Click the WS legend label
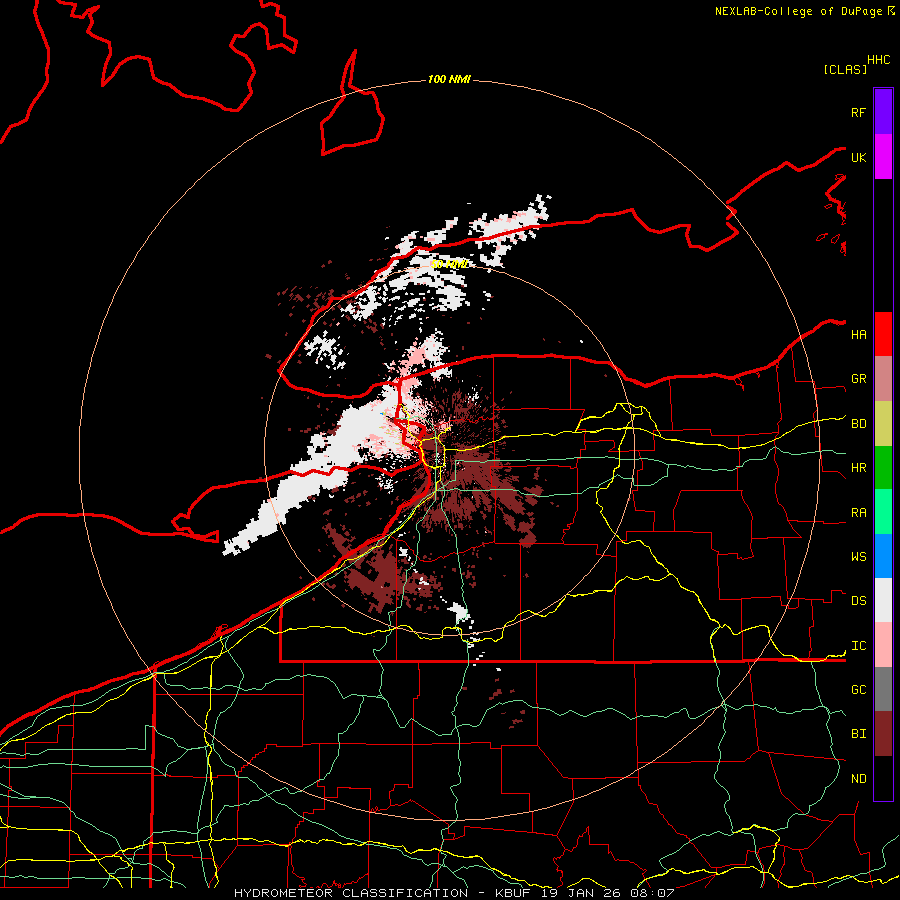This screenshot has width=900, height=900. [x=858, y=557]
